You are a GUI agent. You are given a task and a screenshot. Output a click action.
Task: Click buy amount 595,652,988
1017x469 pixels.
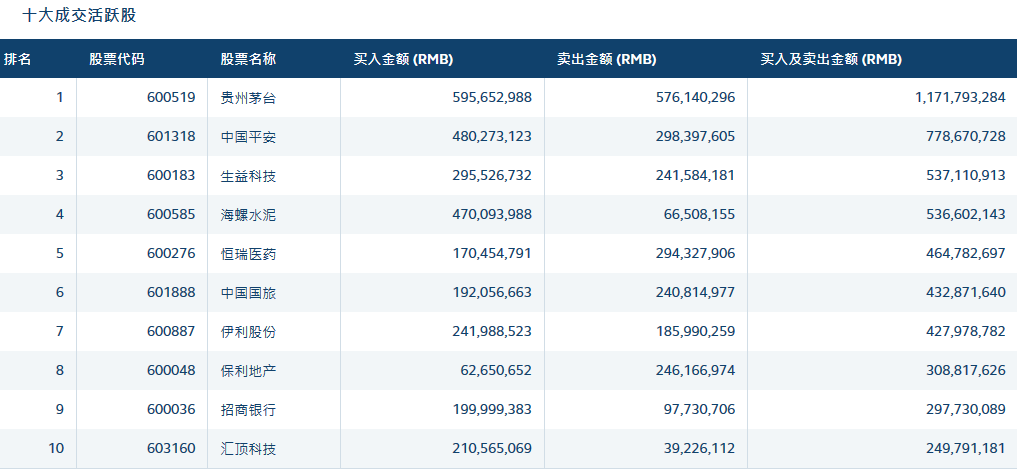point(492,97)
